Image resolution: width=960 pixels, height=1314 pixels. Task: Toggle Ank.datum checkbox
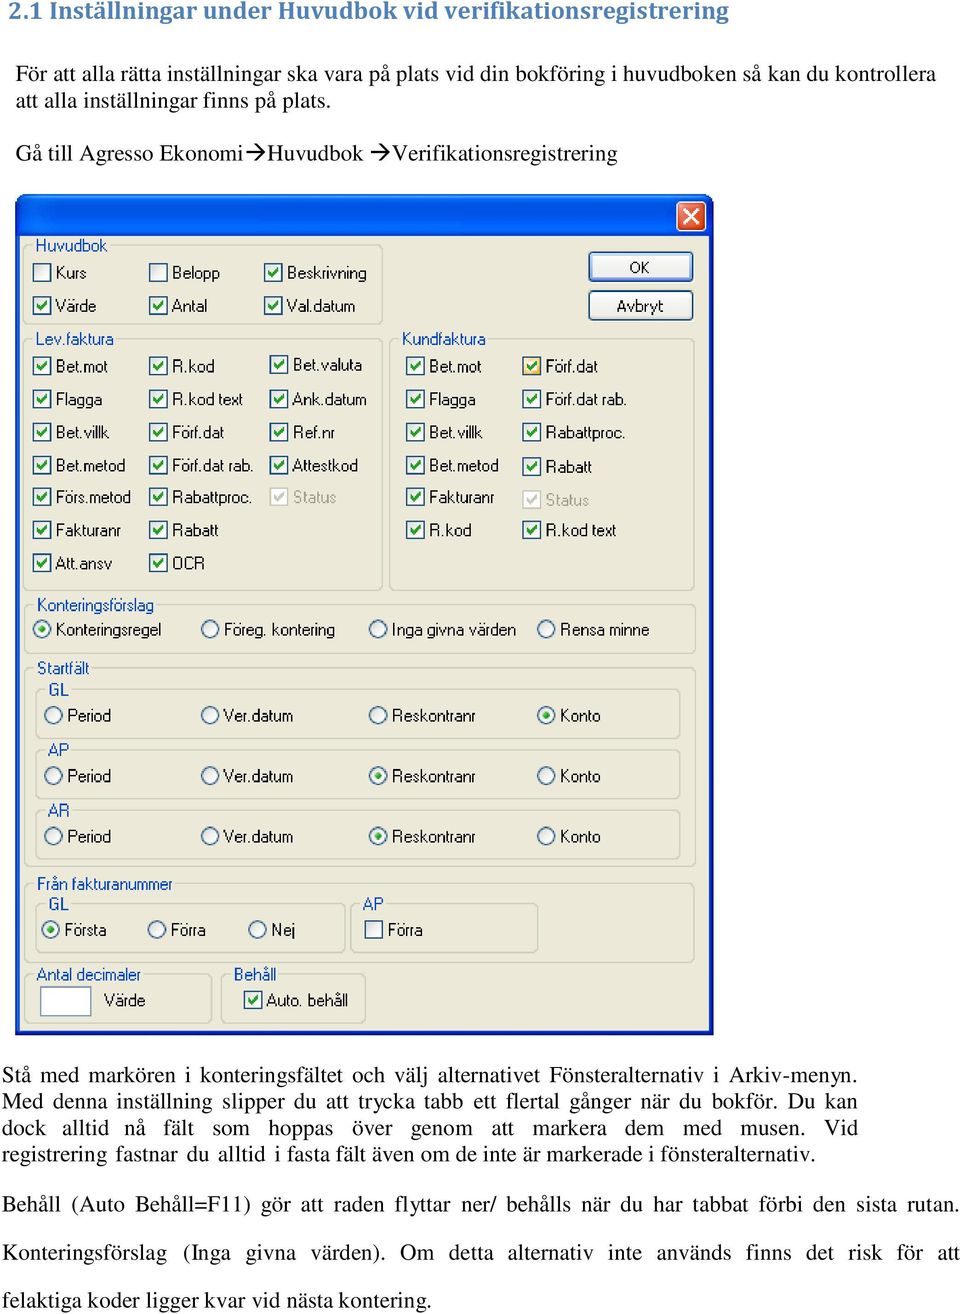[279, 399]
